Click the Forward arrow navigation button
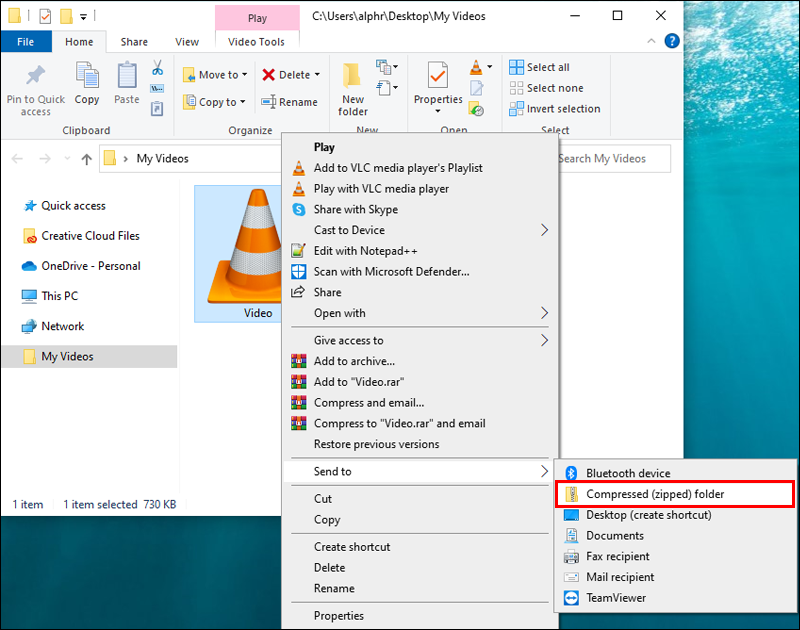The image size is (800, 630). point(45,159)
